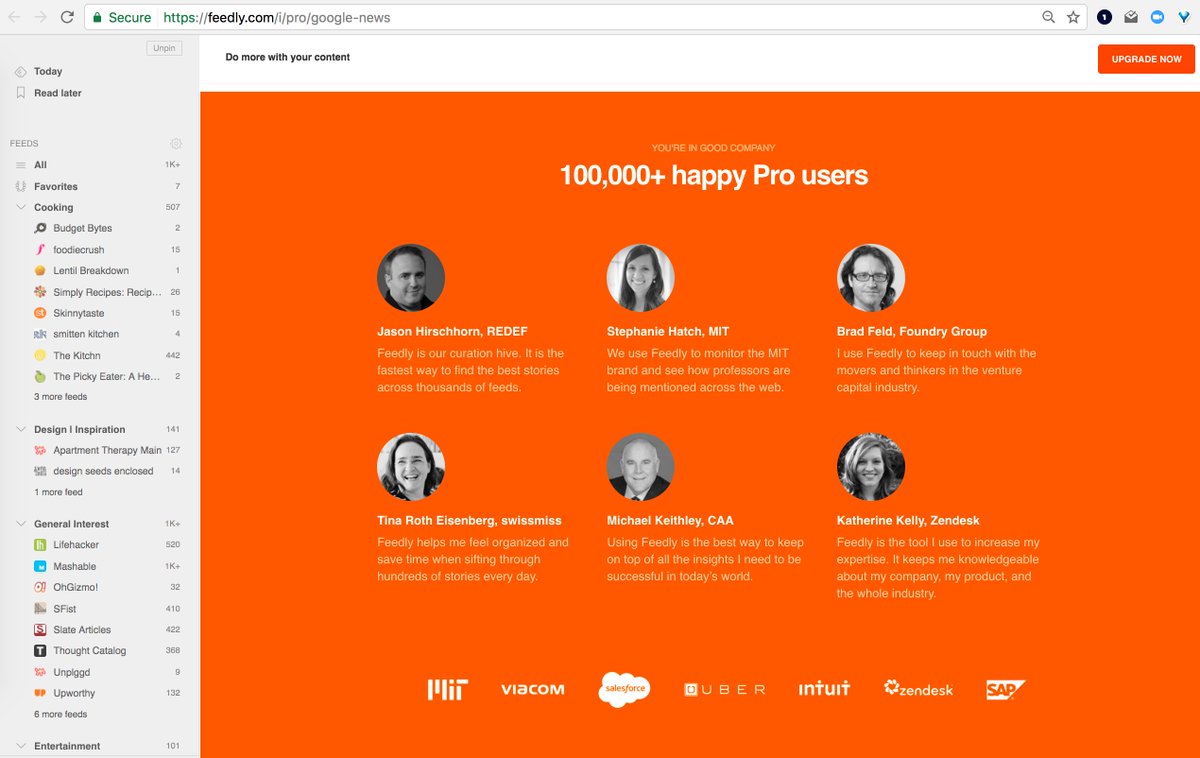Click the Uber logo
The width and height of the screenshot is (1200, 758).
pyautogui.click(x=725, y=690)
